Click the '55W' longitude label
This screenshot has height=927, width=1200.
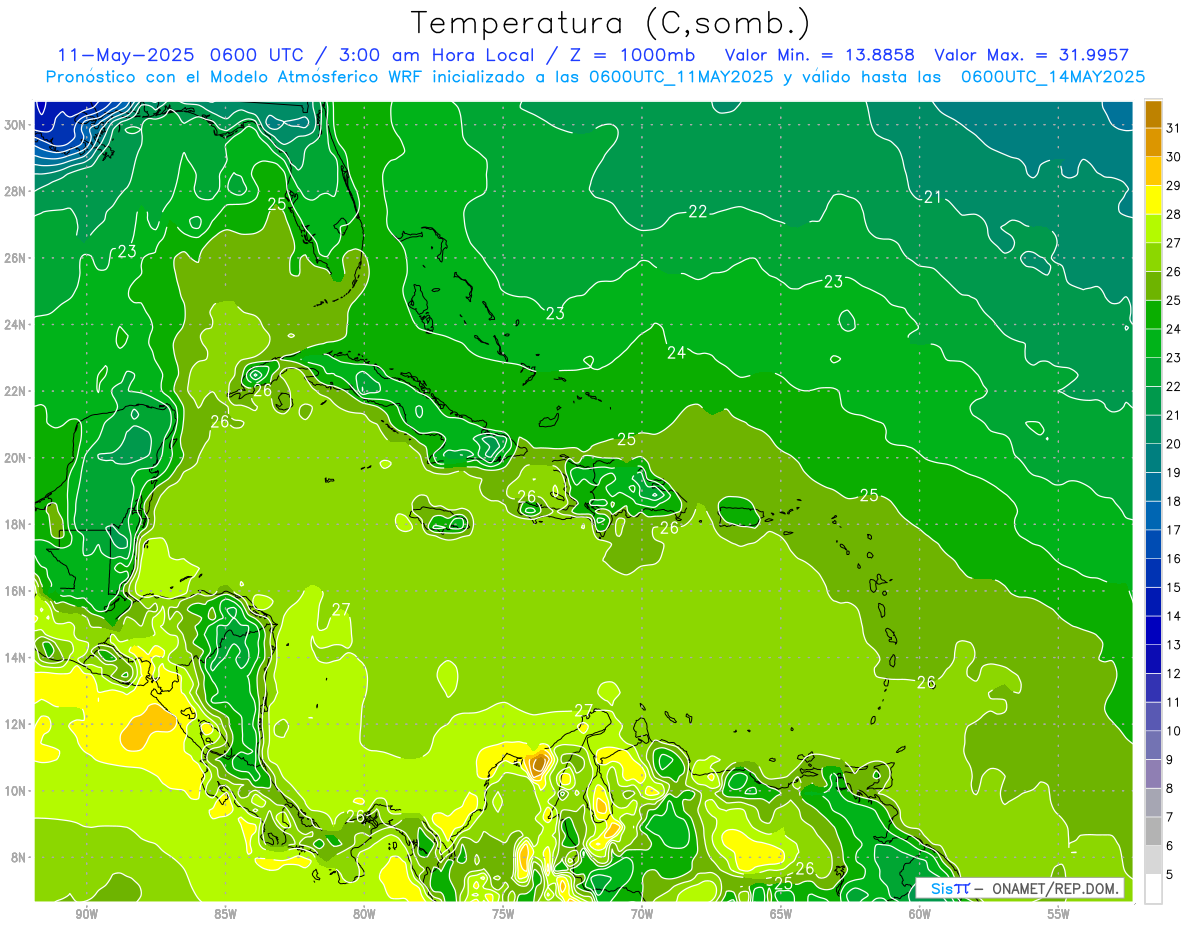coord(1059,914)
